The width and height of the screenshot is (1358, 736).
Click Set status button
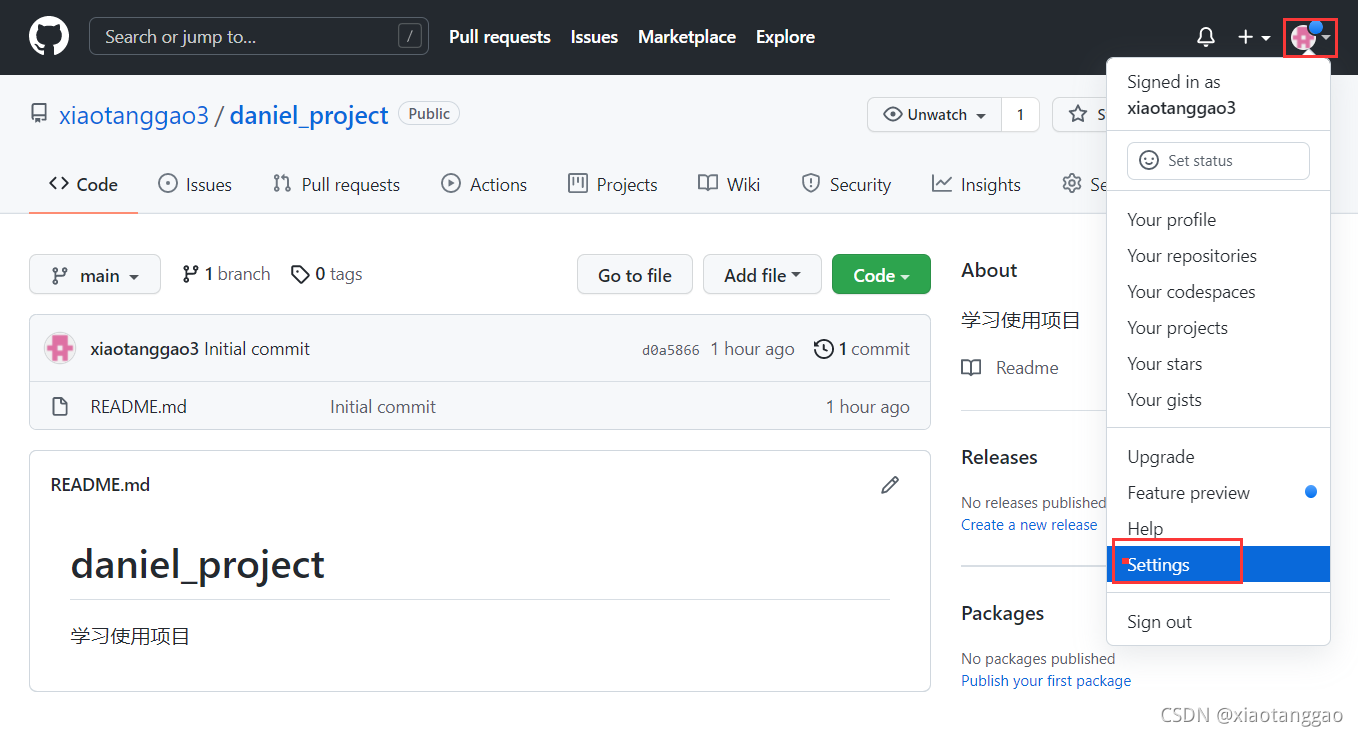[x=1218, y=161]
